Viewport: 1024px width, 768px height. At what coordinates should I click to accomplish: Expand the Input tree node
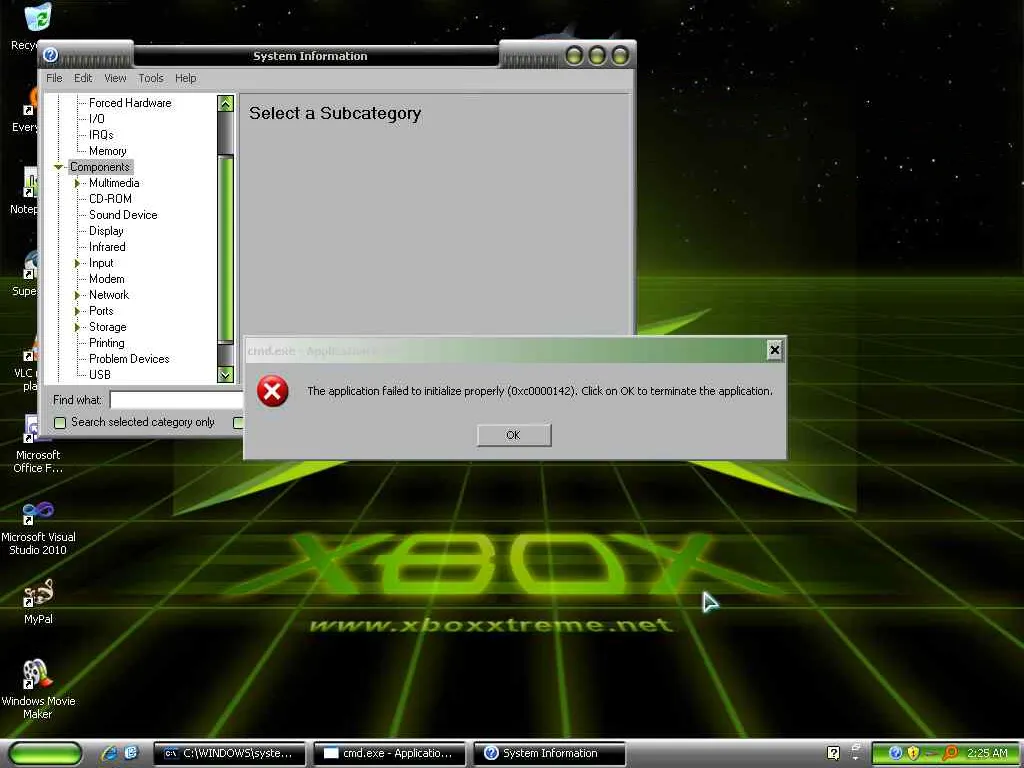click(77, 263)
